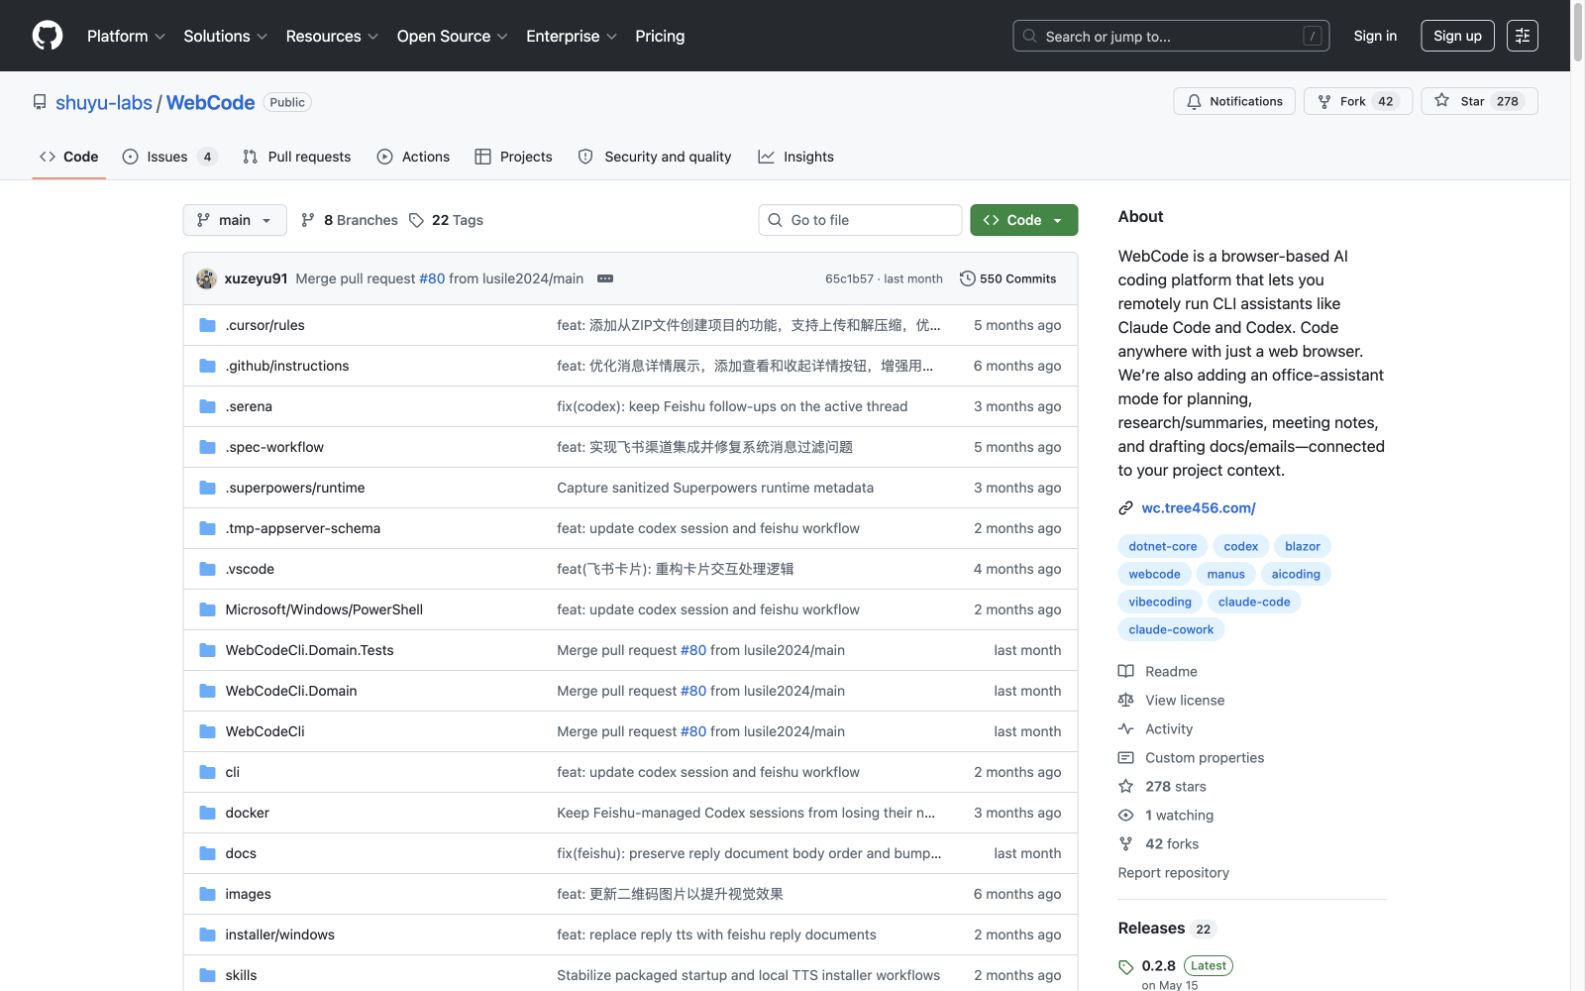Click the 0.2.8 release tag link
The width and height of the screenshot is (1585, 991).
[1158, 966]
